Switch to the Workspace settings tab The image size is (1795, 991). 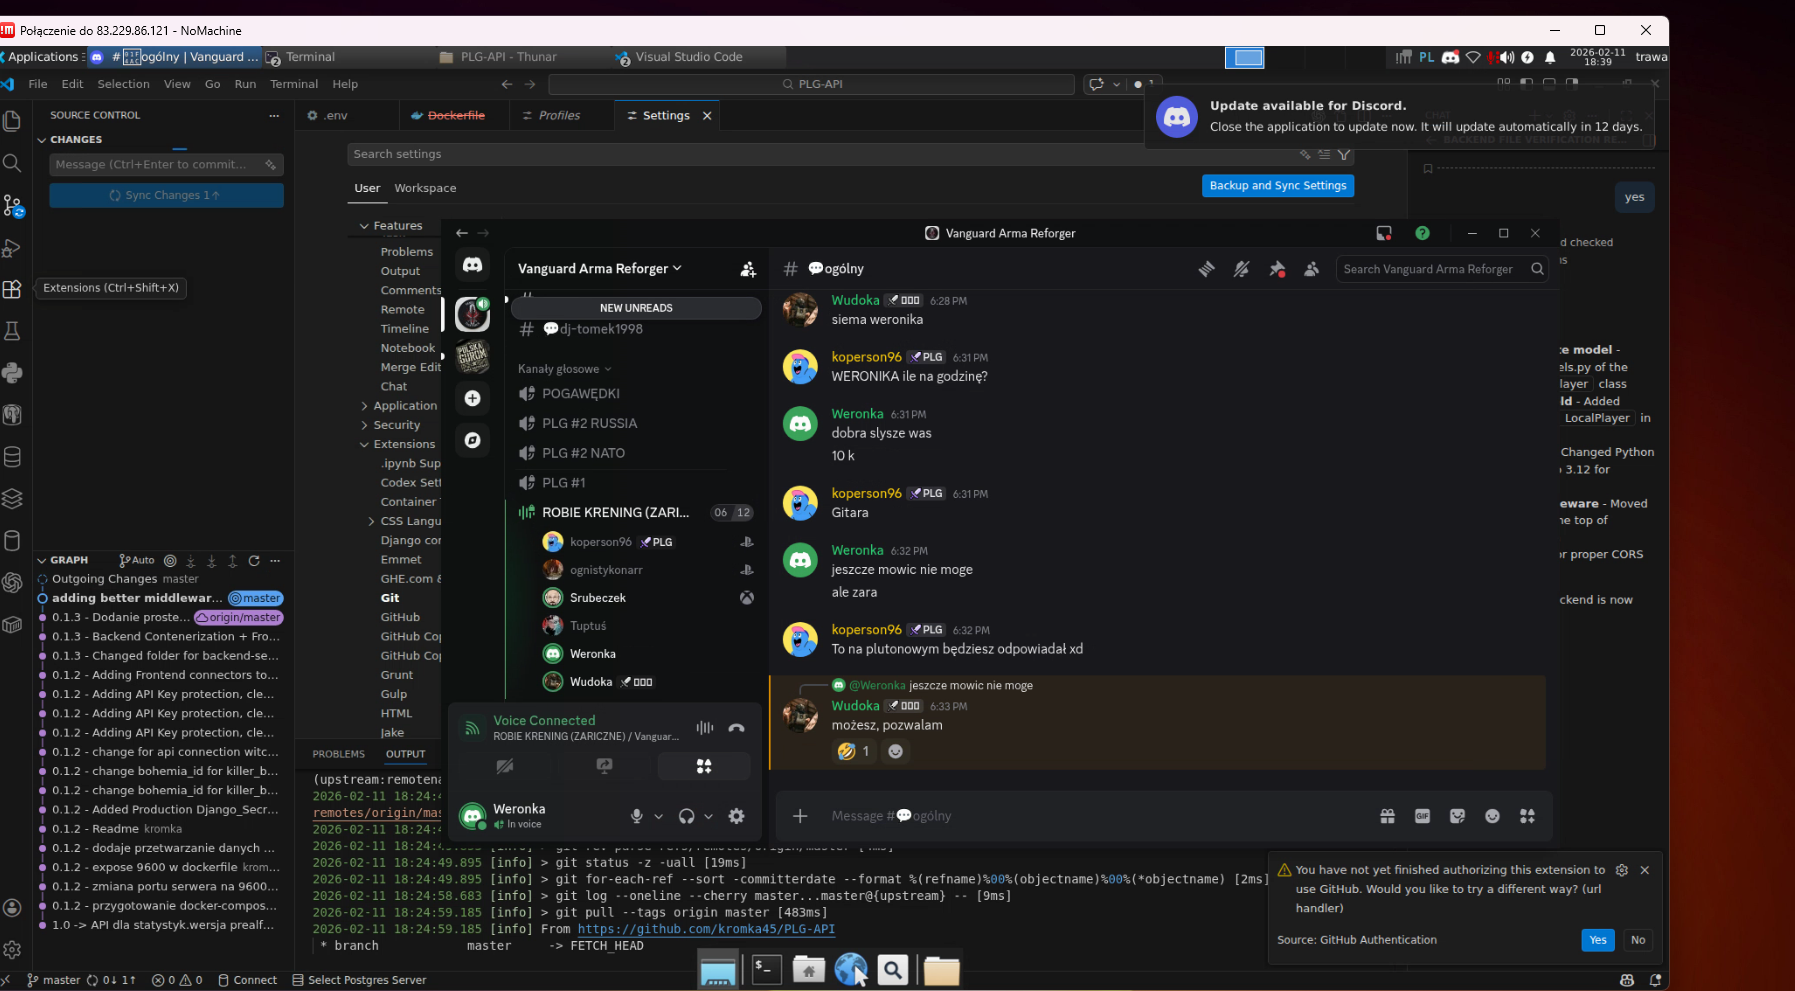pyautogui.click(x=425, y=188)
